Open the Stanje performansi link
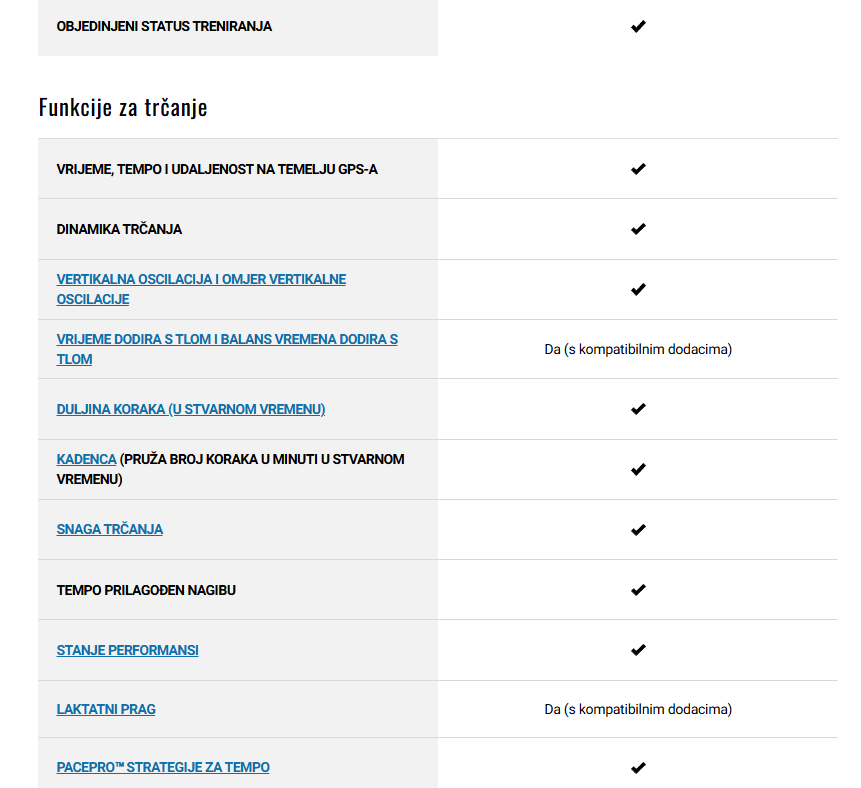 pyautogui.click(x=127, y=650)
